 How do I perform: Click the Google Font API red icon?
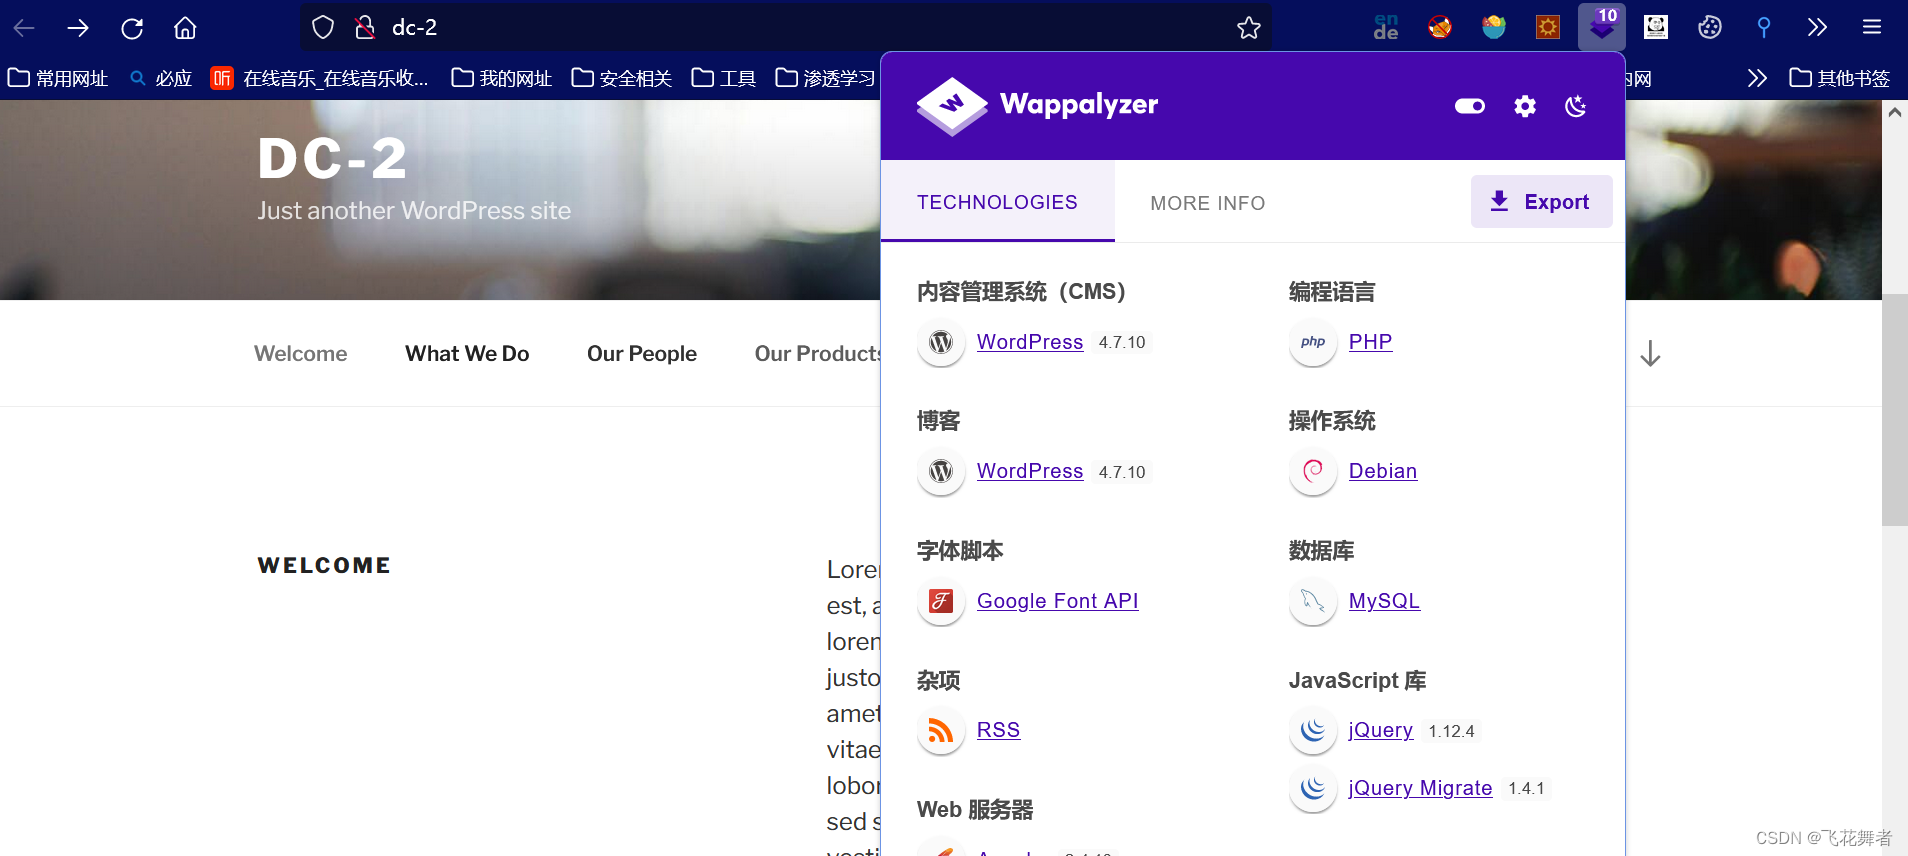click(941, 601)
